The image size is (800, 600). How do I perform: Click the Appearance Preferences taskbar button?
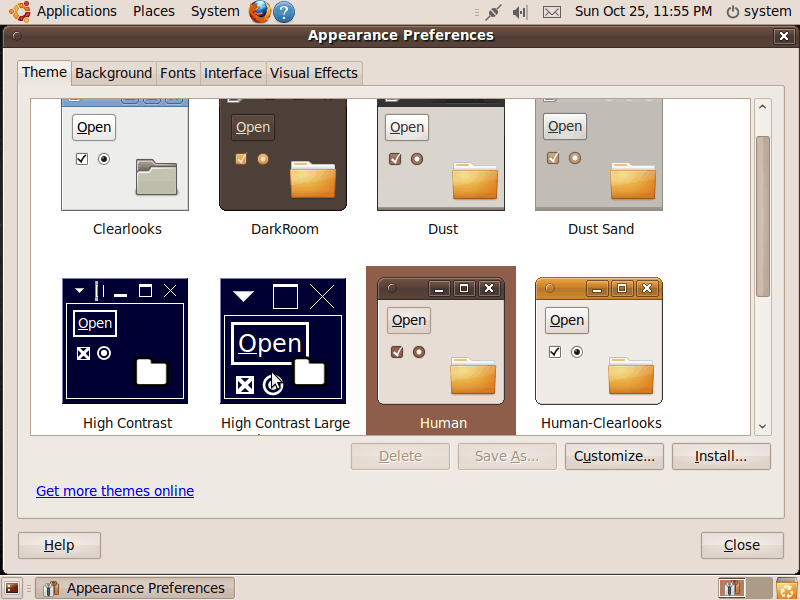(135, 588)
